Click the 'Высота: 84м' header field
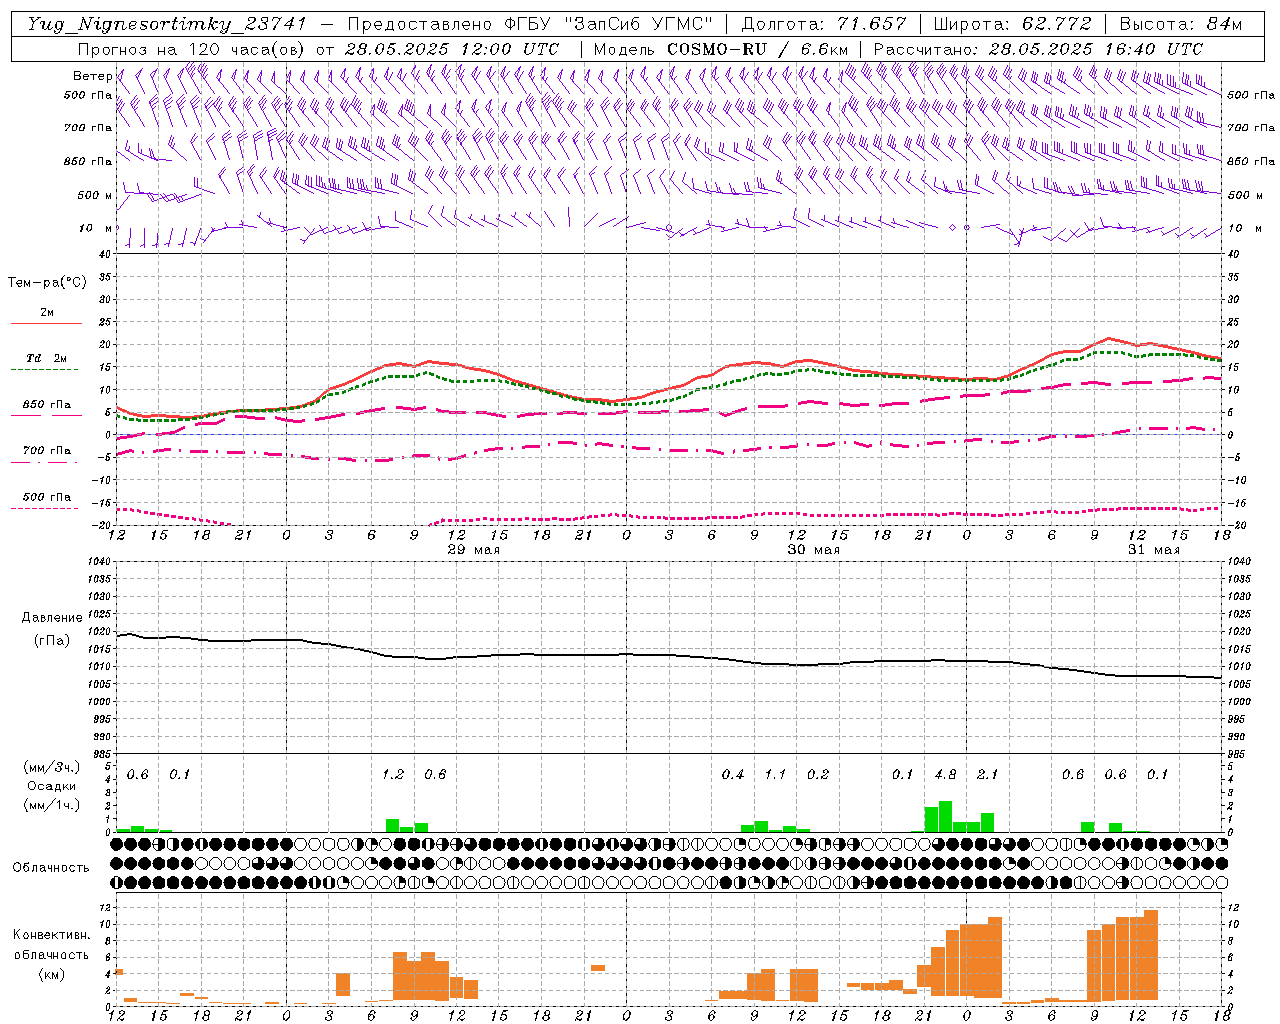 tap(1180, 24)
